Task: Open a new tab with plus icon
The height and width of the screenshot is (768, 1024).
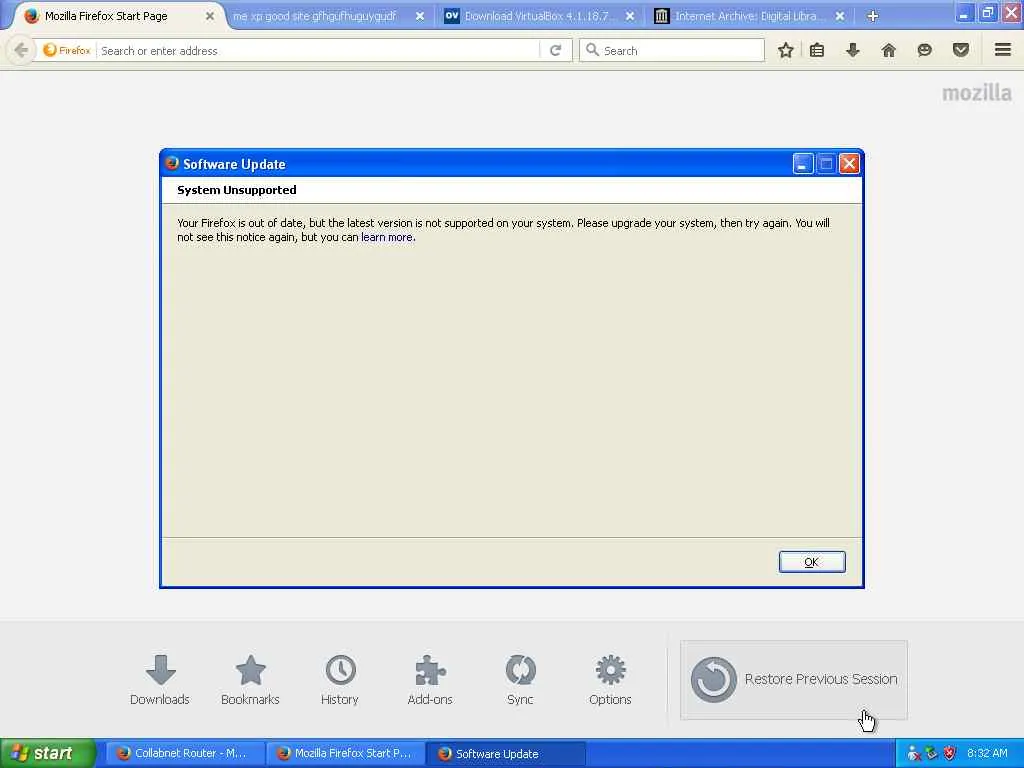Action: pyautogui.click(x=872, y=16)
